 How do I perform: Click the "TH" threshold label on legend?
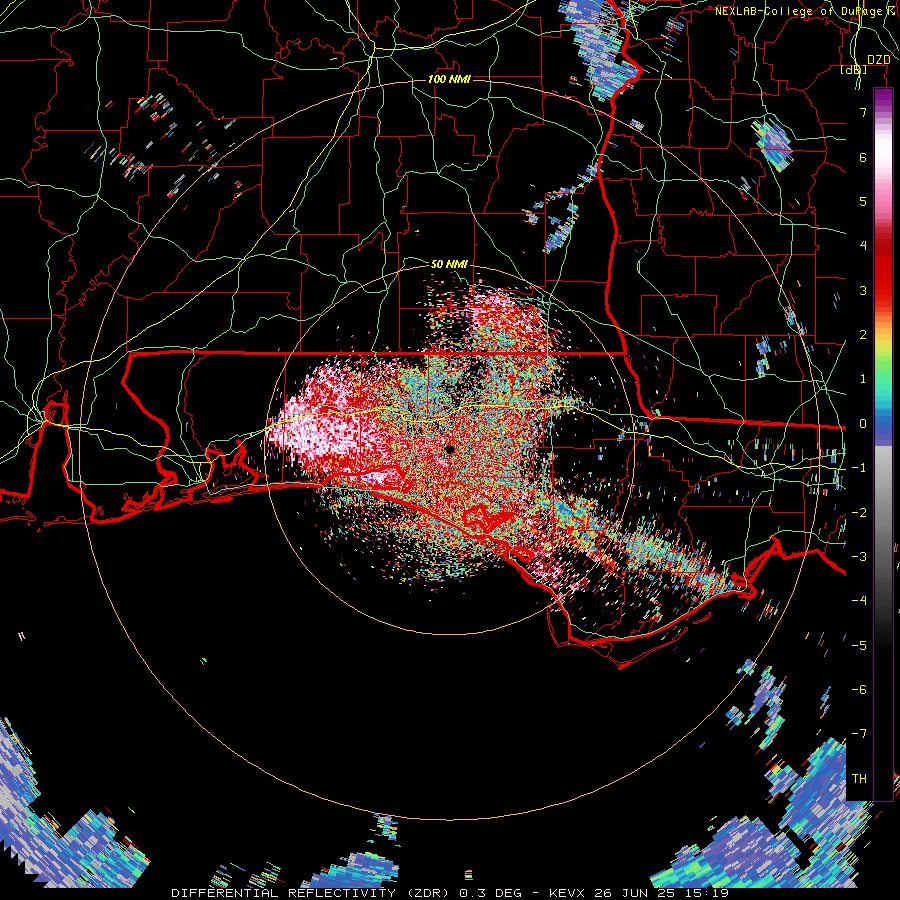click(859, 779)
